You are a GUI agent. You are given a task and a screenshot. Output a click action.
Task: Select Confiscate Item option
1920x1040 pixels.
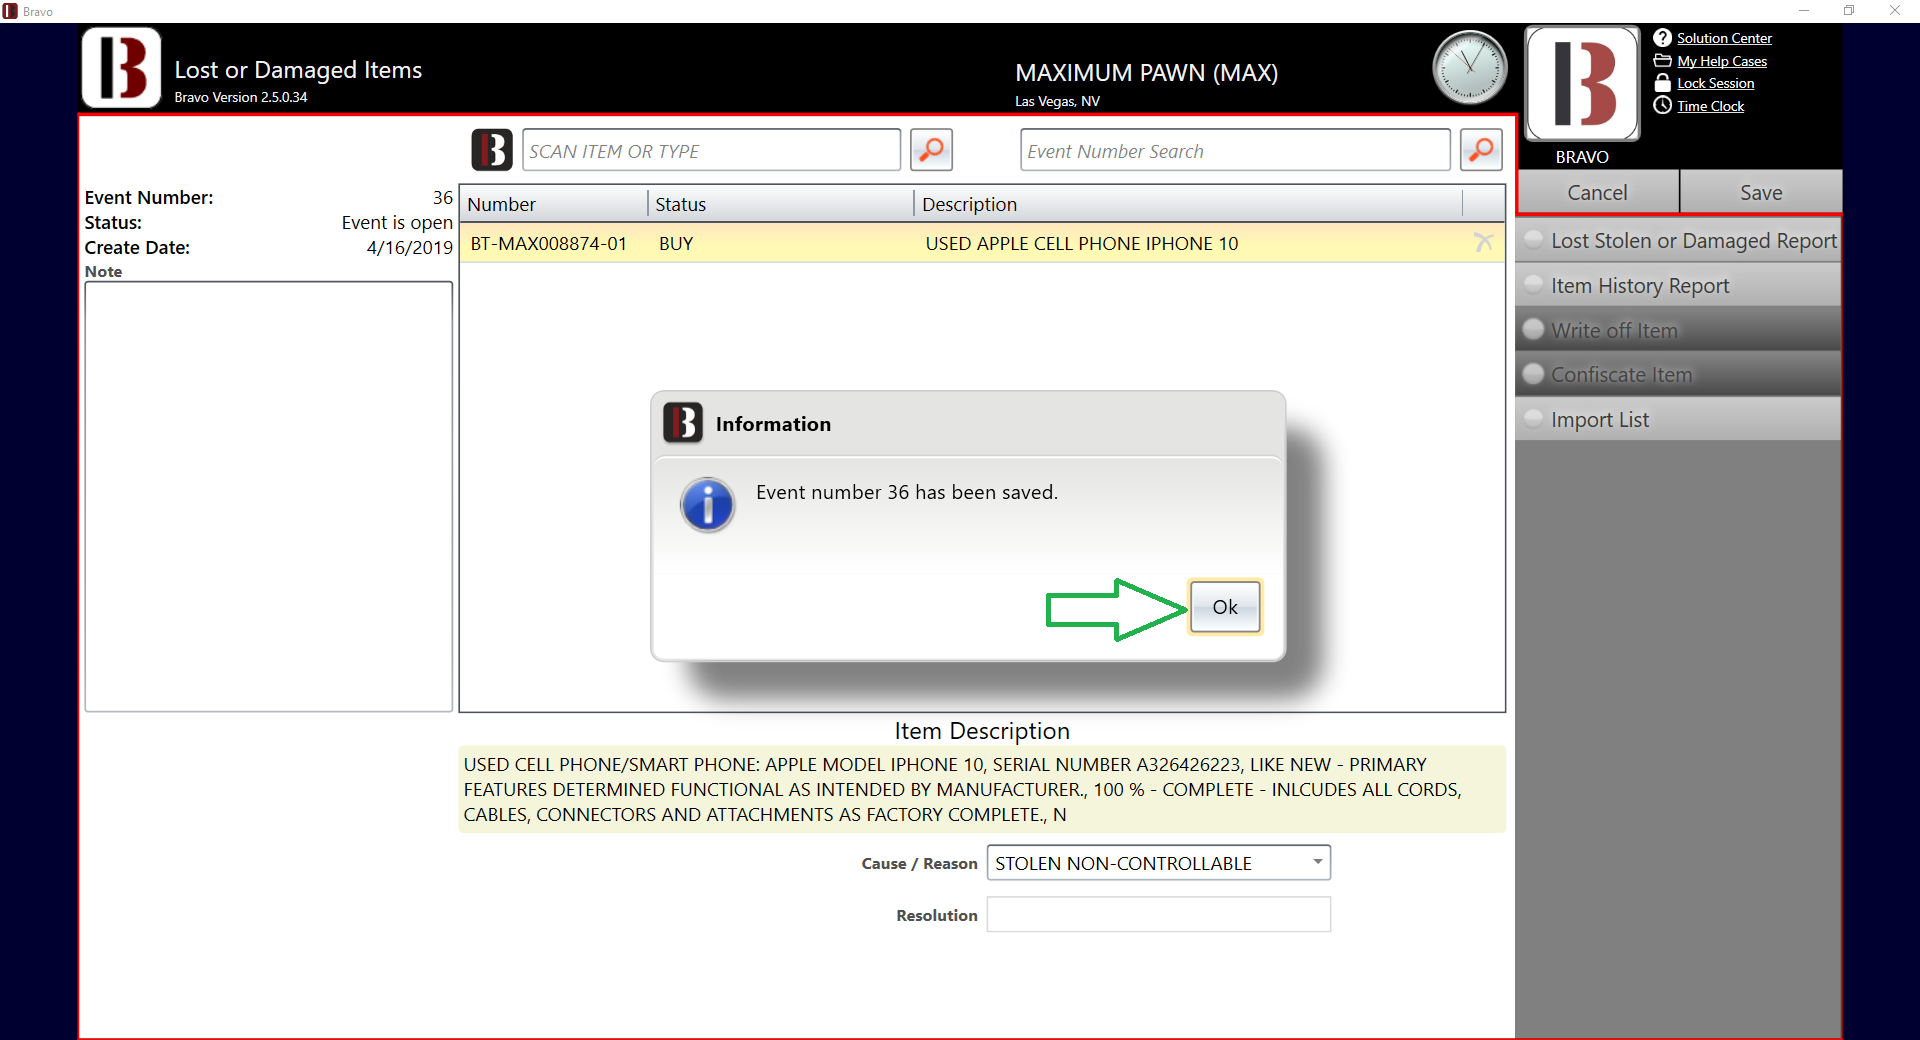point(1679,375)
